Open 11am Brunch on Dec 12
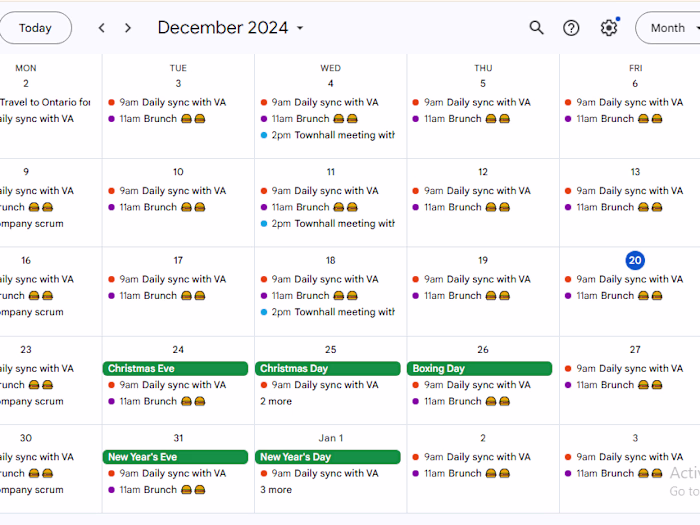This screenshot has height=525, width=700. tap(462, 207)
